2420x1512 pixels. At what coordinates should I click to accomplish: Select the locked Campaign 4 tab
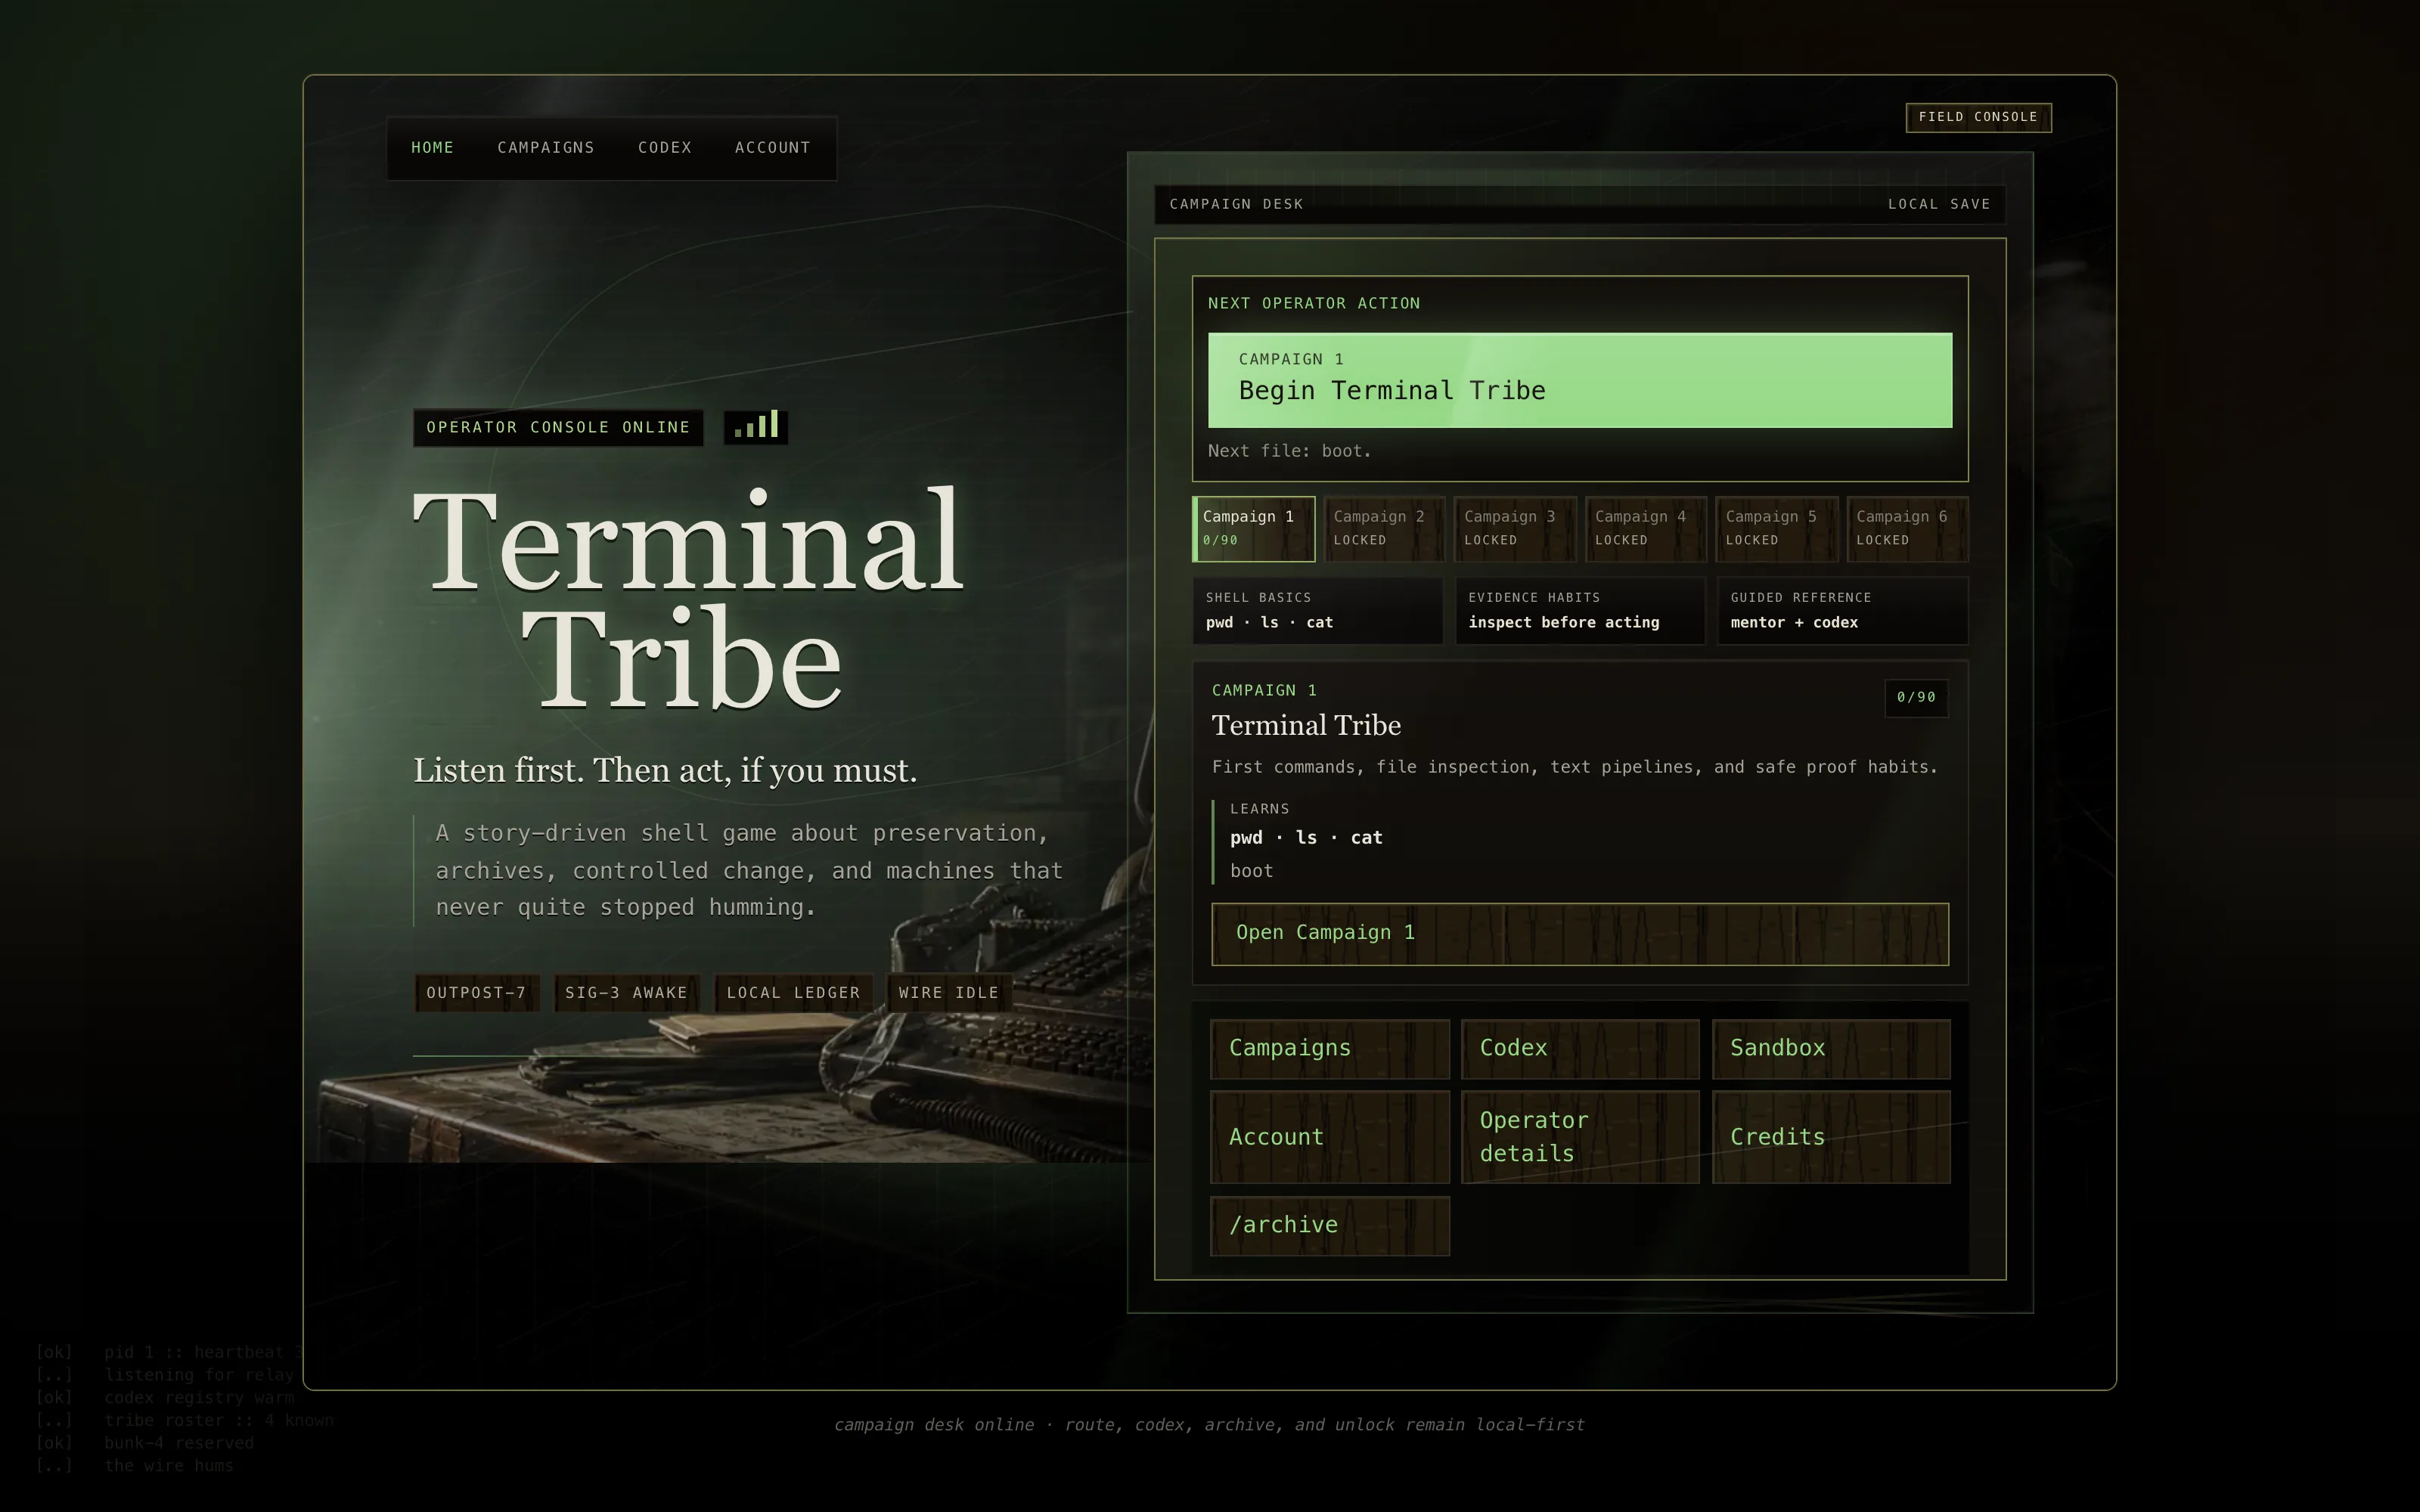(1646, 529)
